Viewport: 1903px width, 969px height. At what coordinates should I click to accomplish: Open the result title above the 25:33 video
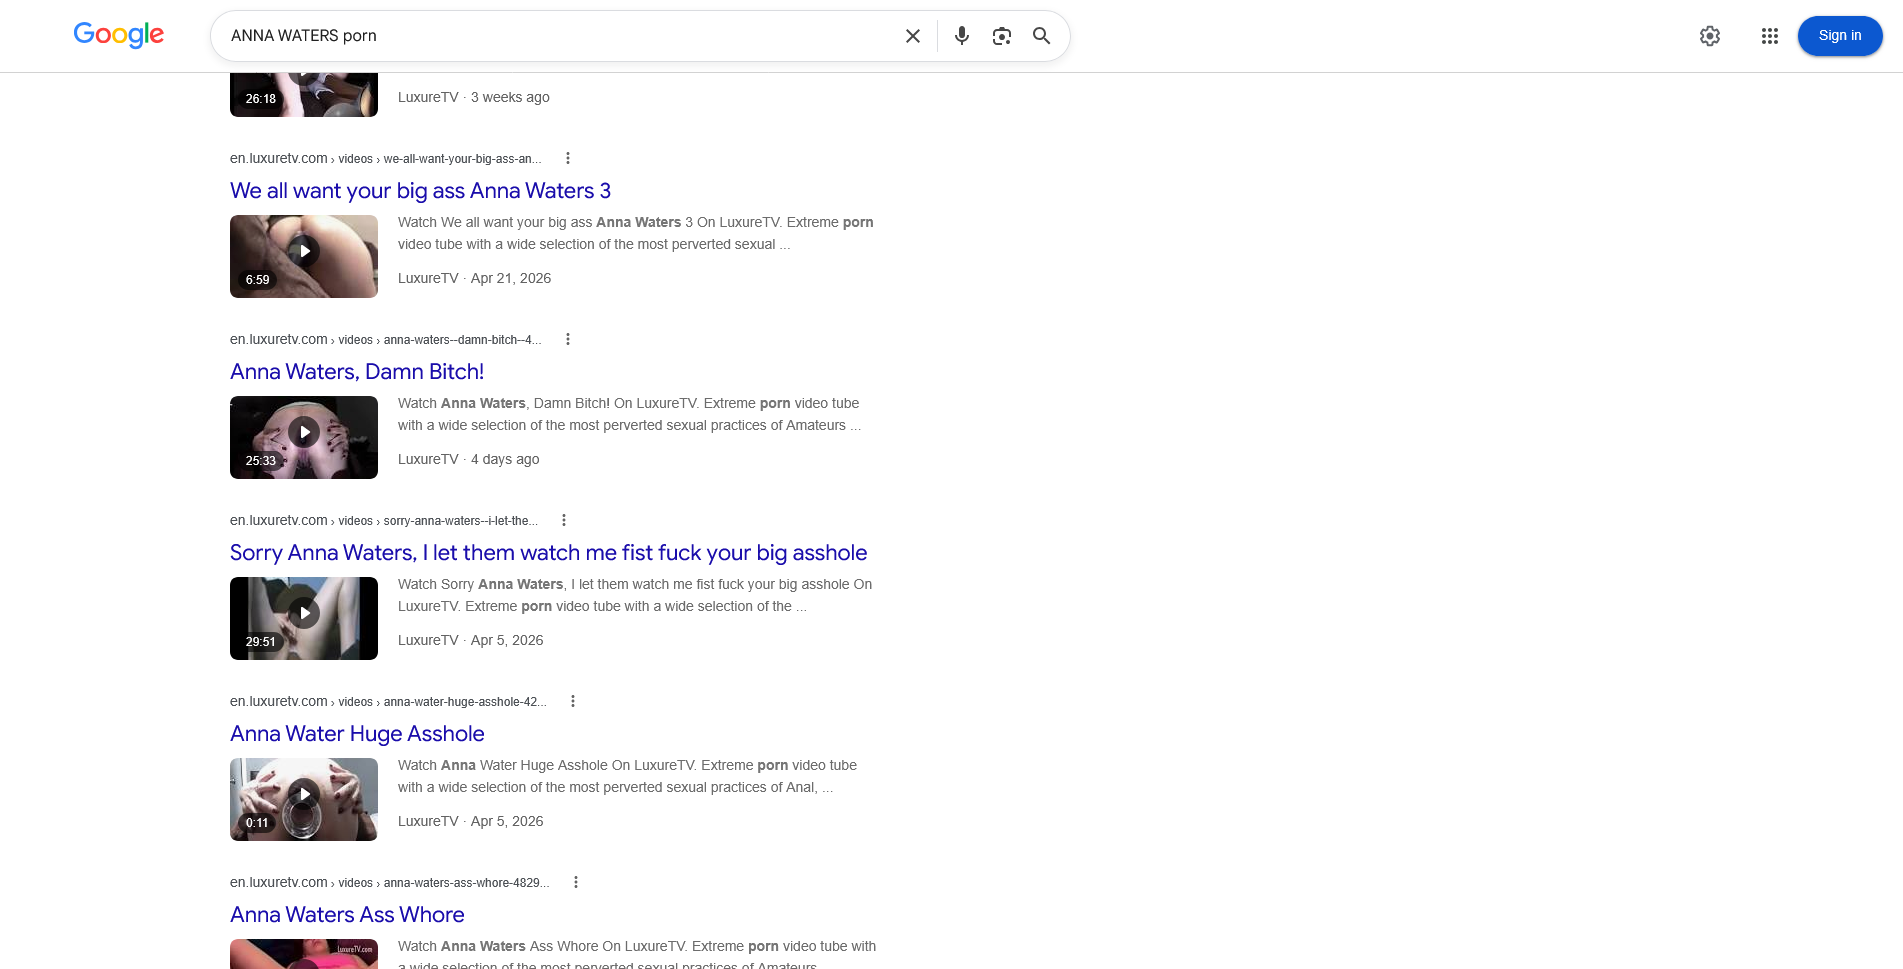click(357, 372)
